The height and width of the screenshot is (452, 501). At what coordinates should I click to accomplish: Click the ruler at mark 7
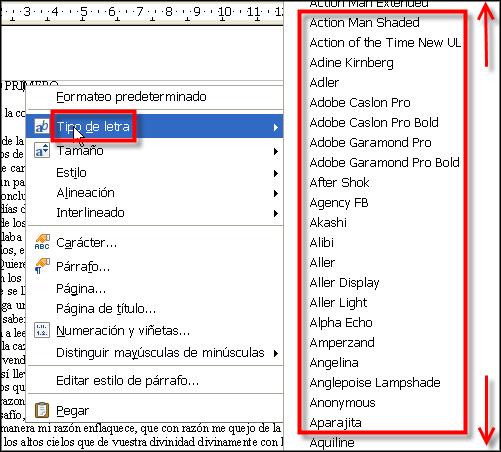point(140,12)
